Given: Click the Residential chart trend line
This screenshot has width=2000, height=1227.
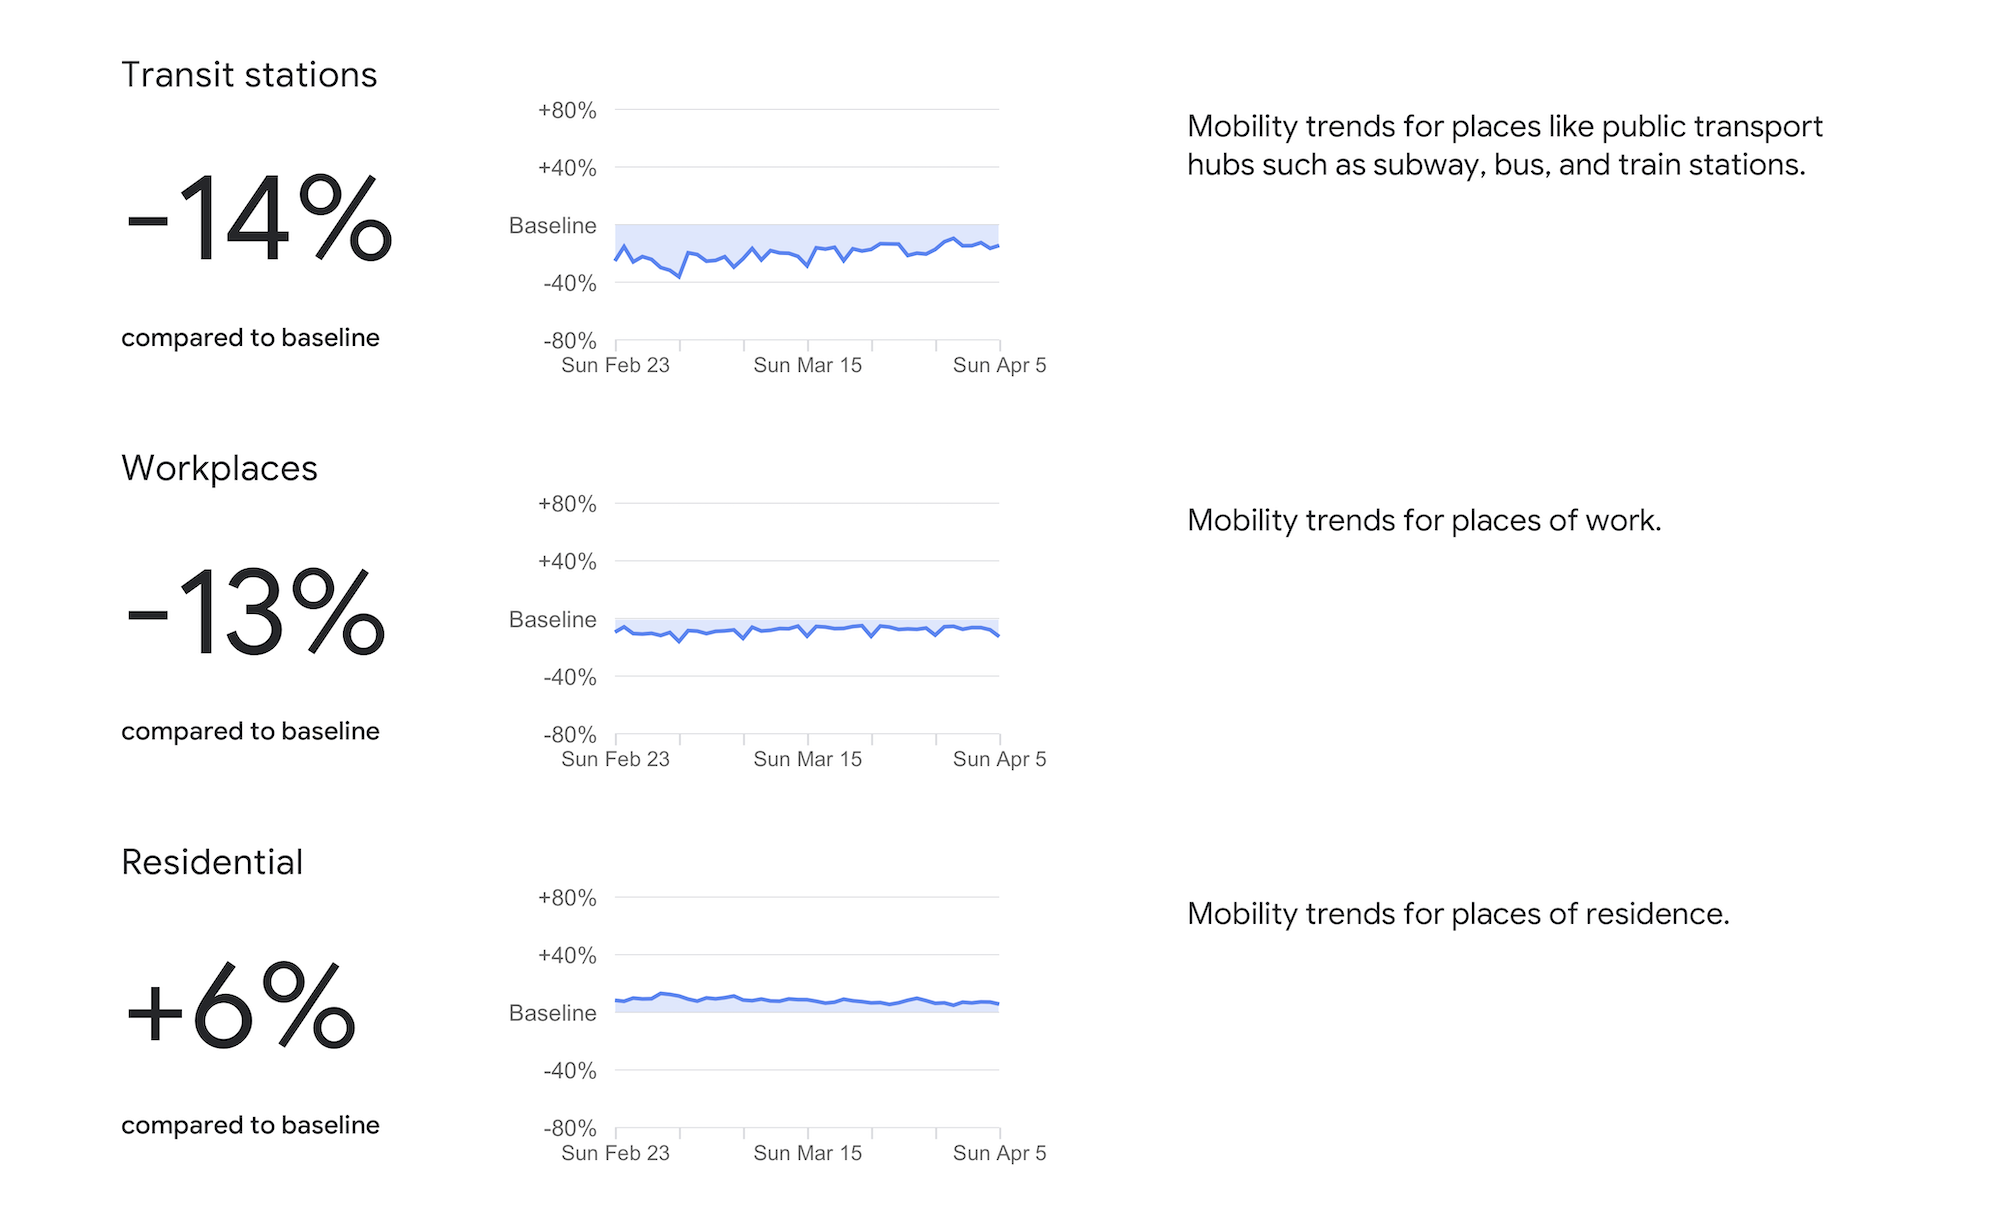Looking at the screenshot, I should tap(807, 999).
